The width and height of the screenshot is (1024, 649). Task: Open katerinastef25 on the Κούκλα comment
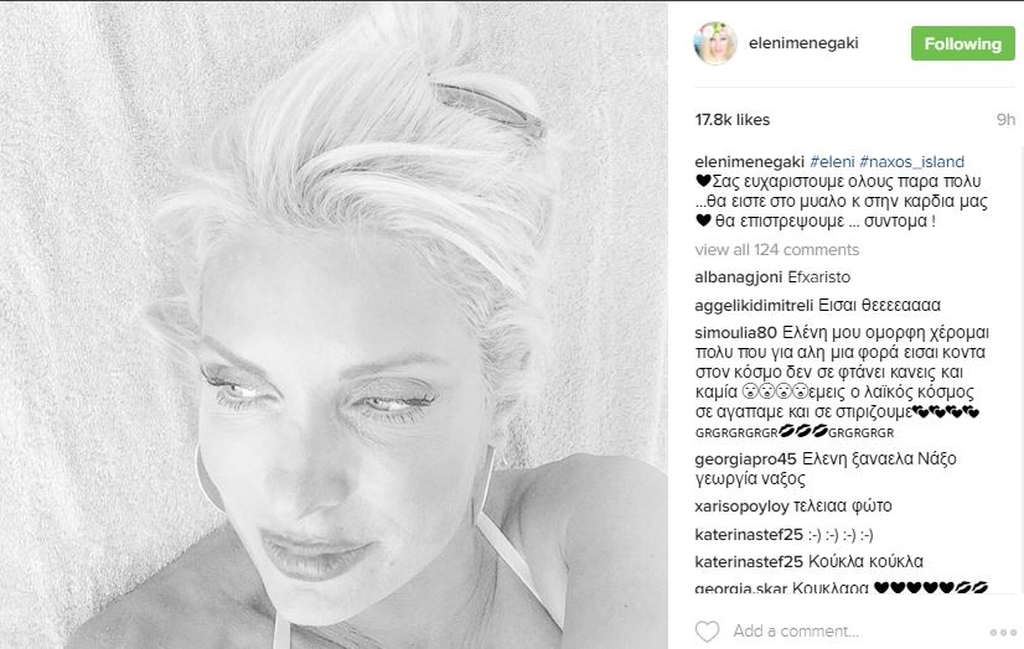pos(748,562)
